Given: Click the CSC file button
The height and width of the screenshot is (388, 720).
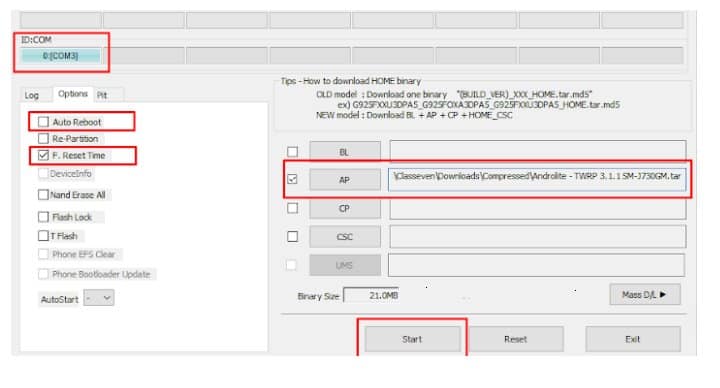Looking at the screenshot, I should [x=345, y=237].
